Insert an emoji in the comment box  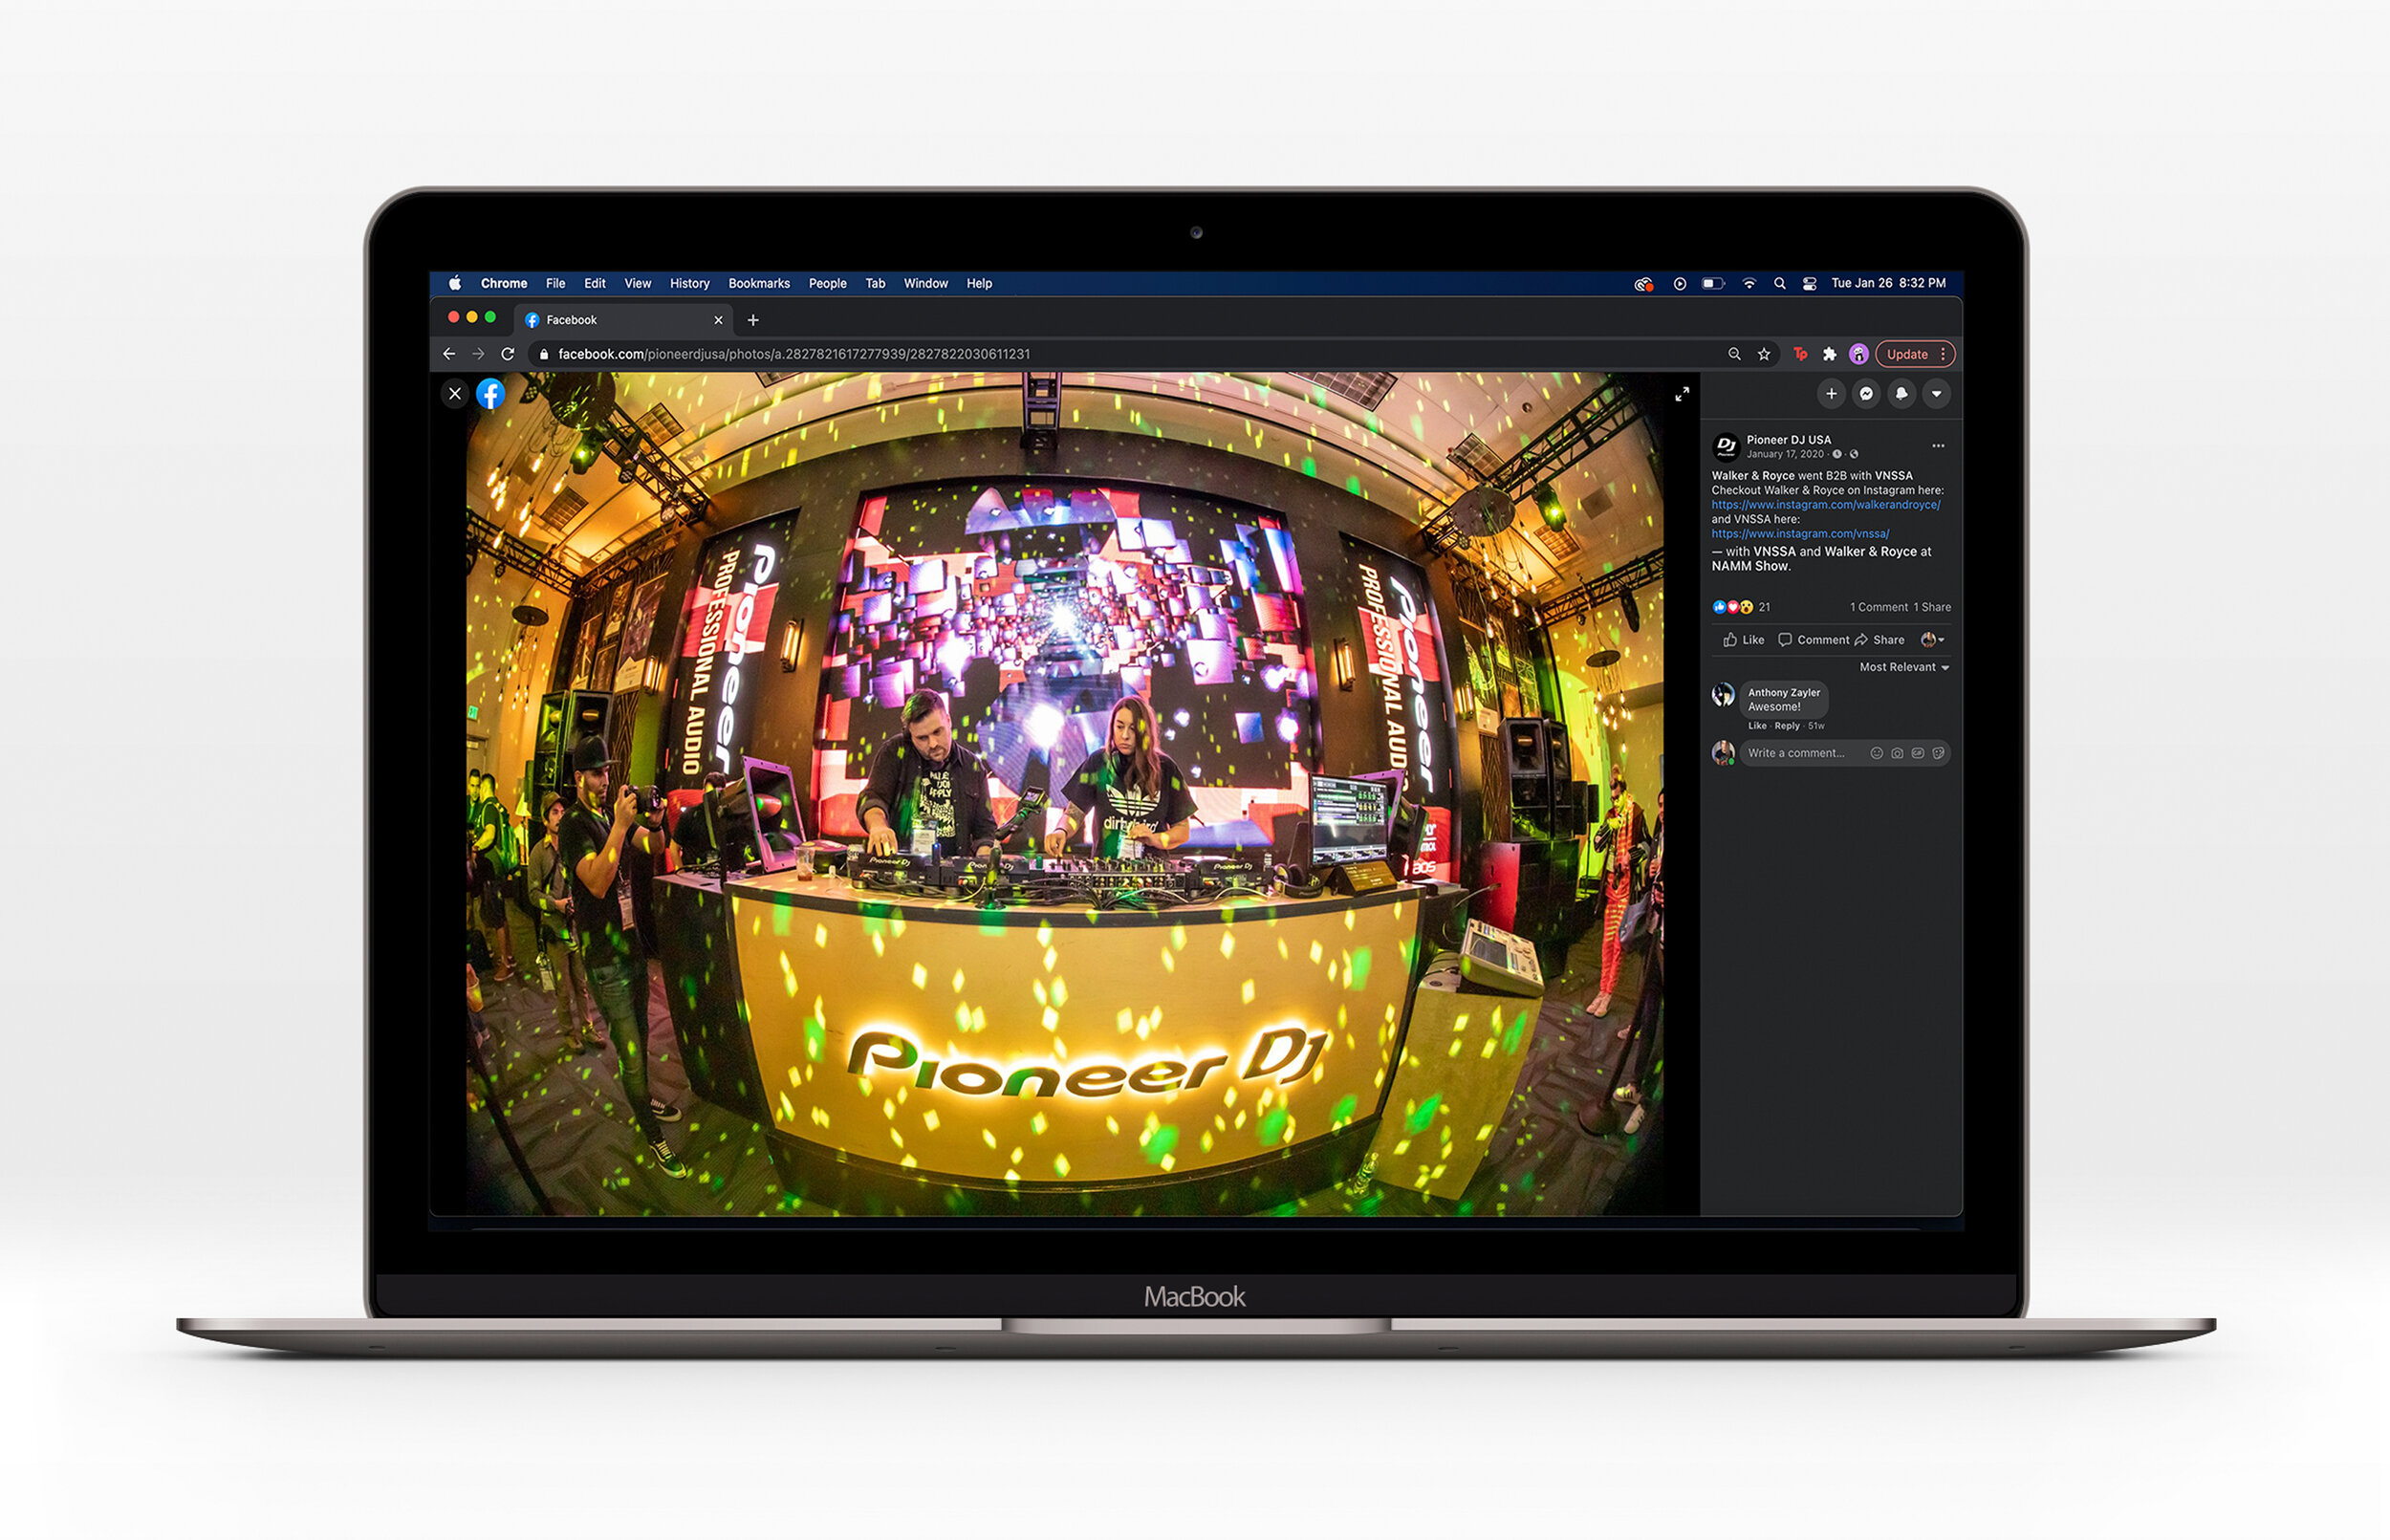pos(1876,753)
